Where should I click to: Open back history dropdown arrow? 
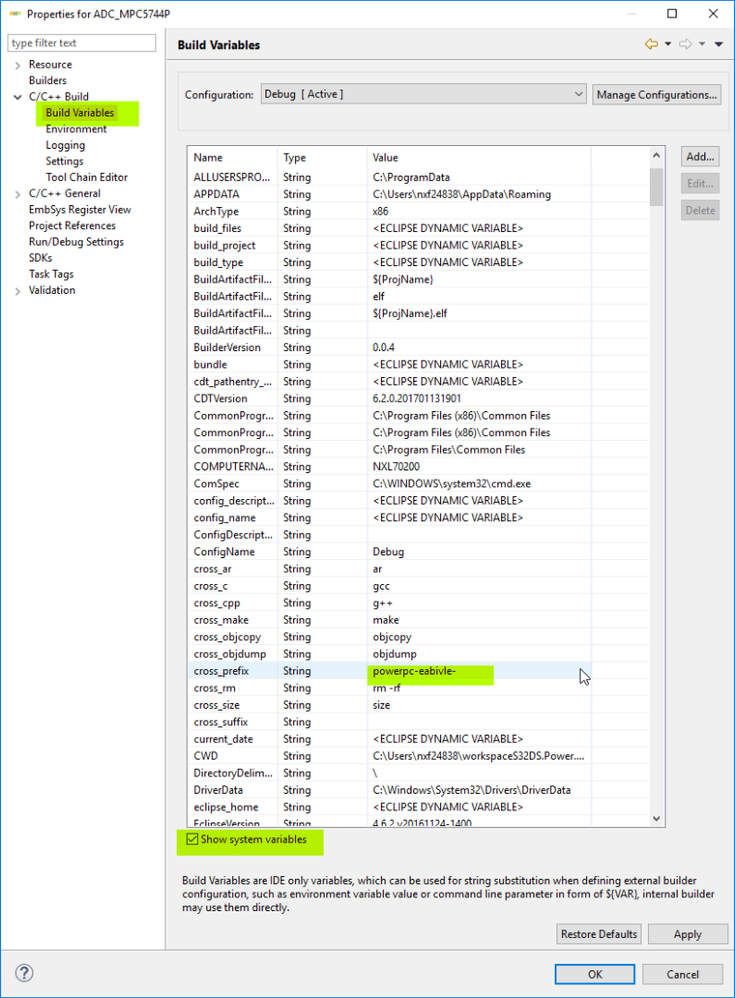tap(668, 44)
